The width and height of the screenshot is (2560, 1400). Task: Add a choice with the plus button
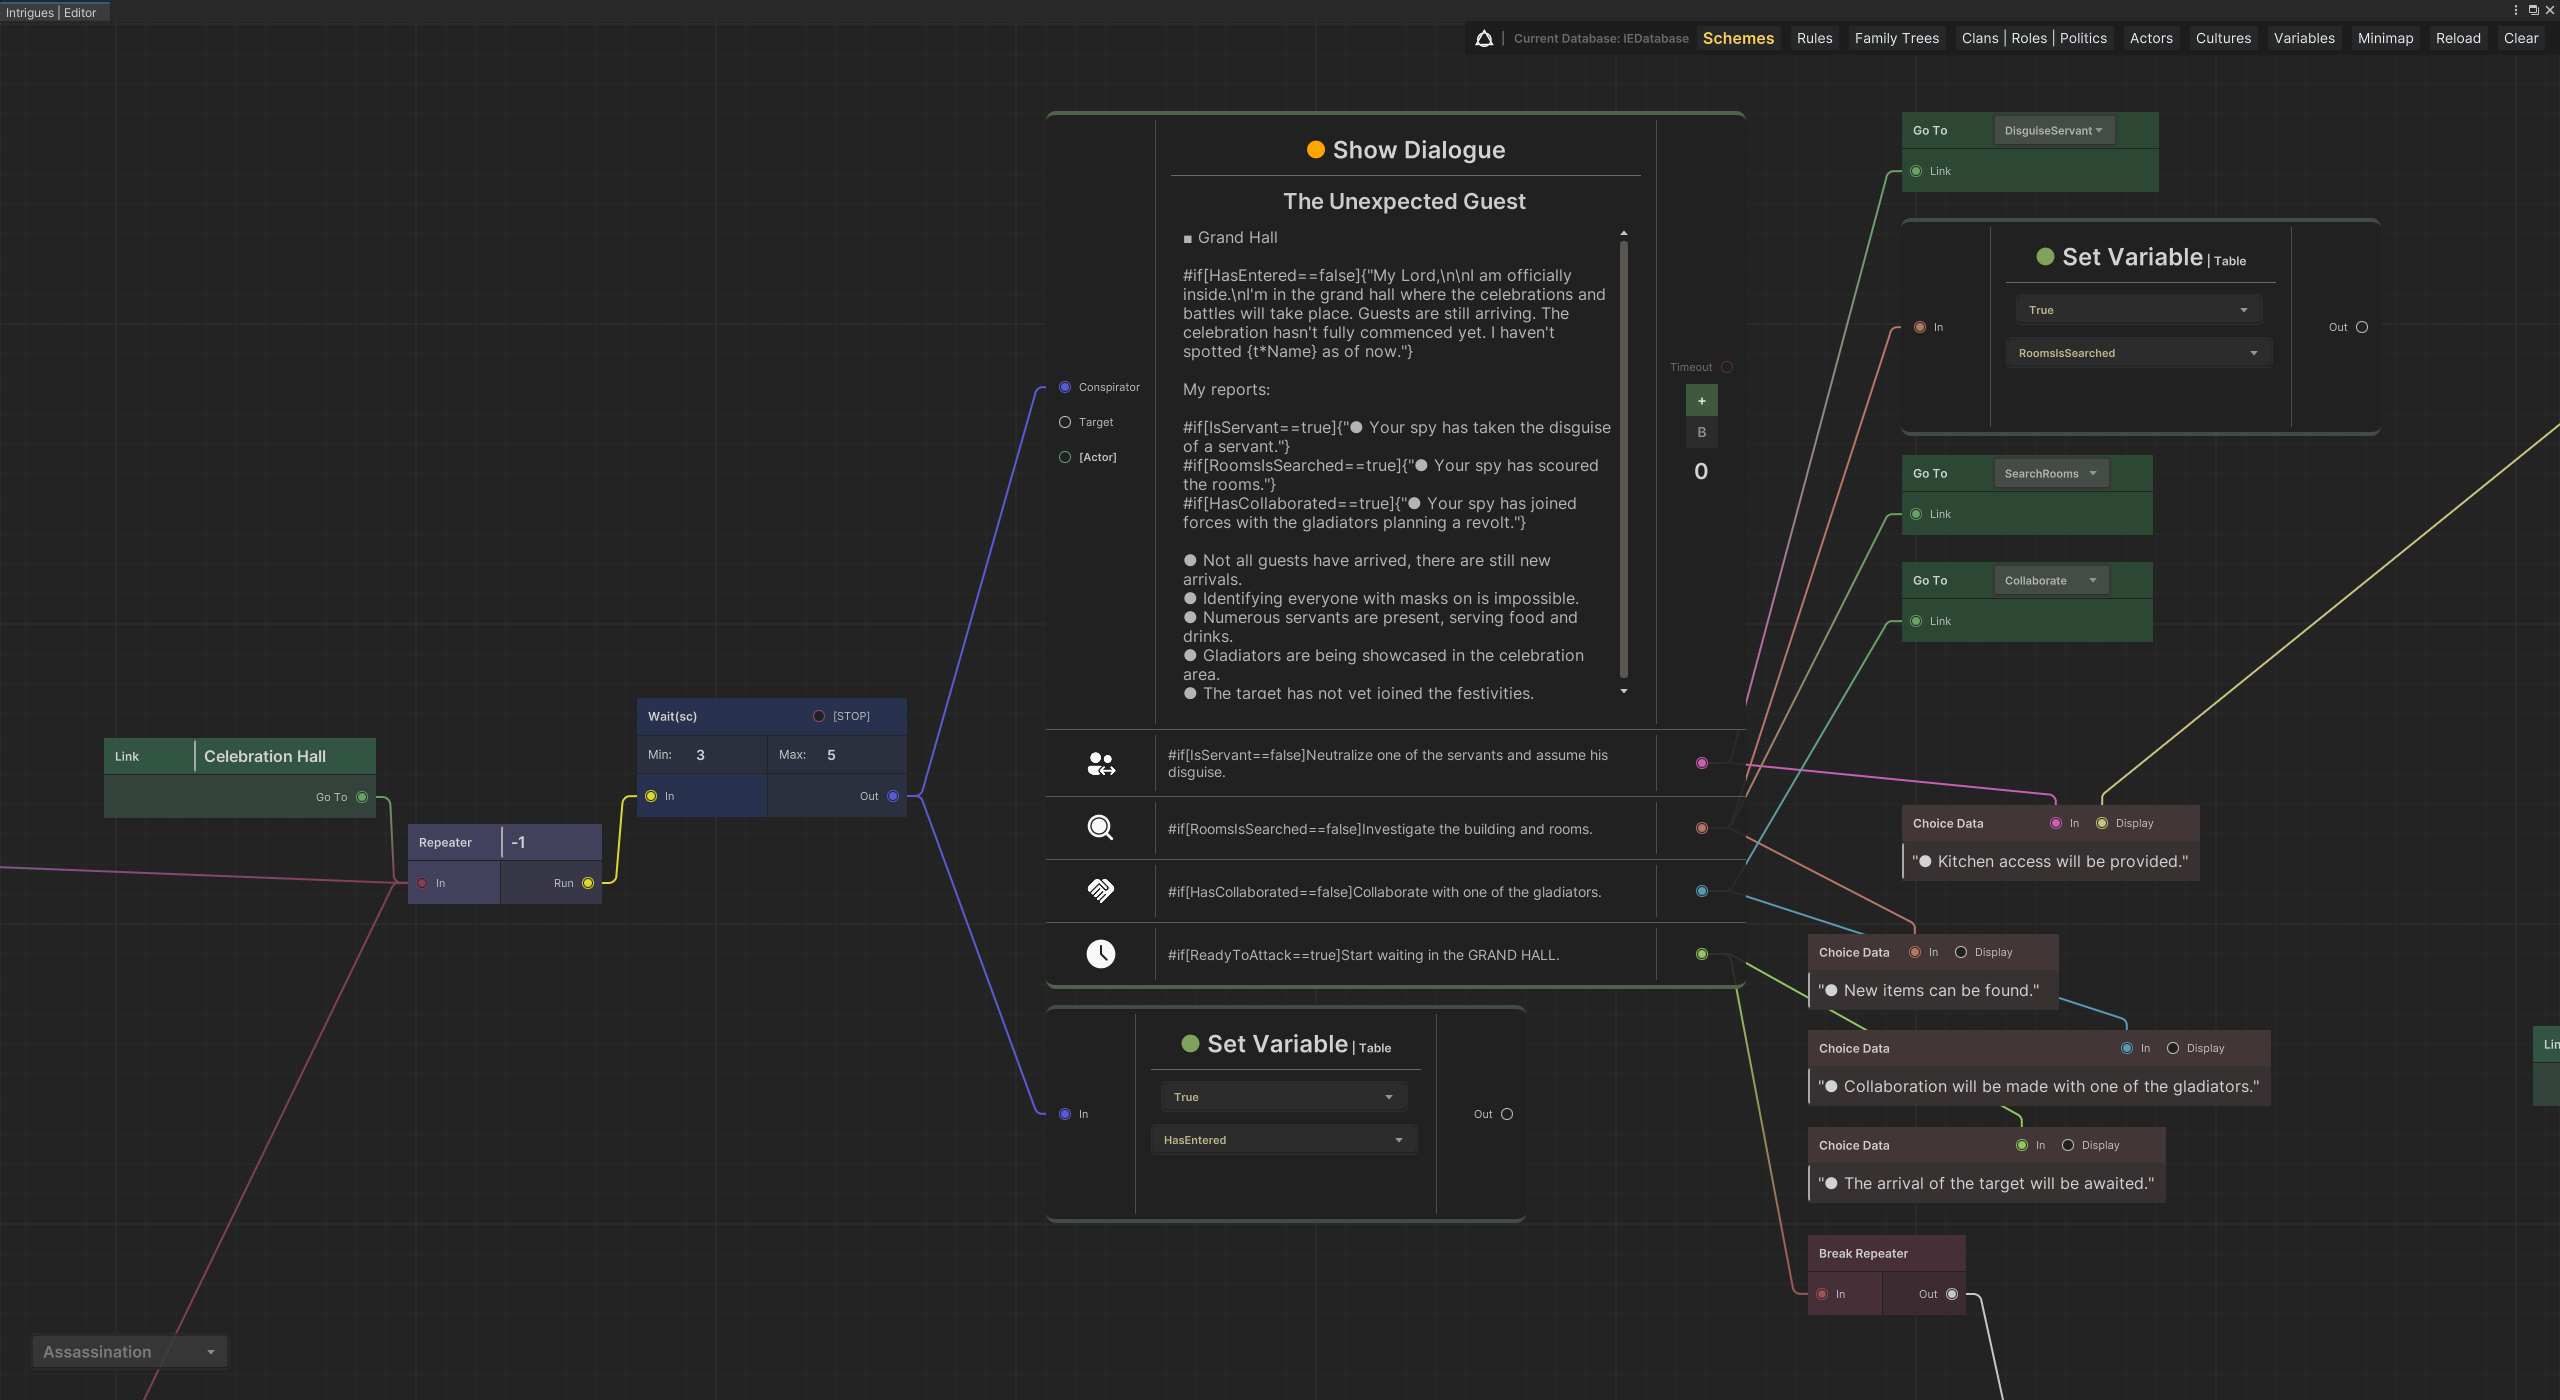[x=1701, y=401]
